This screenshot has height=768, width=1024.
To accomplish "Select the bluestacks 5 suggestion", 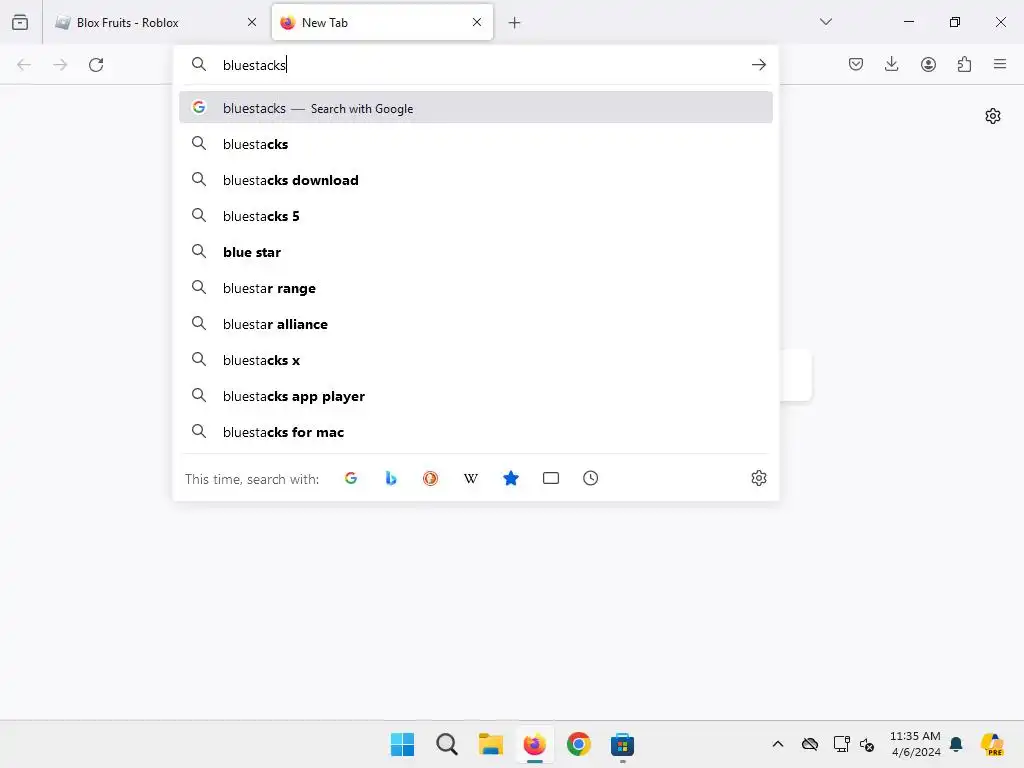I will pyautogui.click(x=476, y=216).
